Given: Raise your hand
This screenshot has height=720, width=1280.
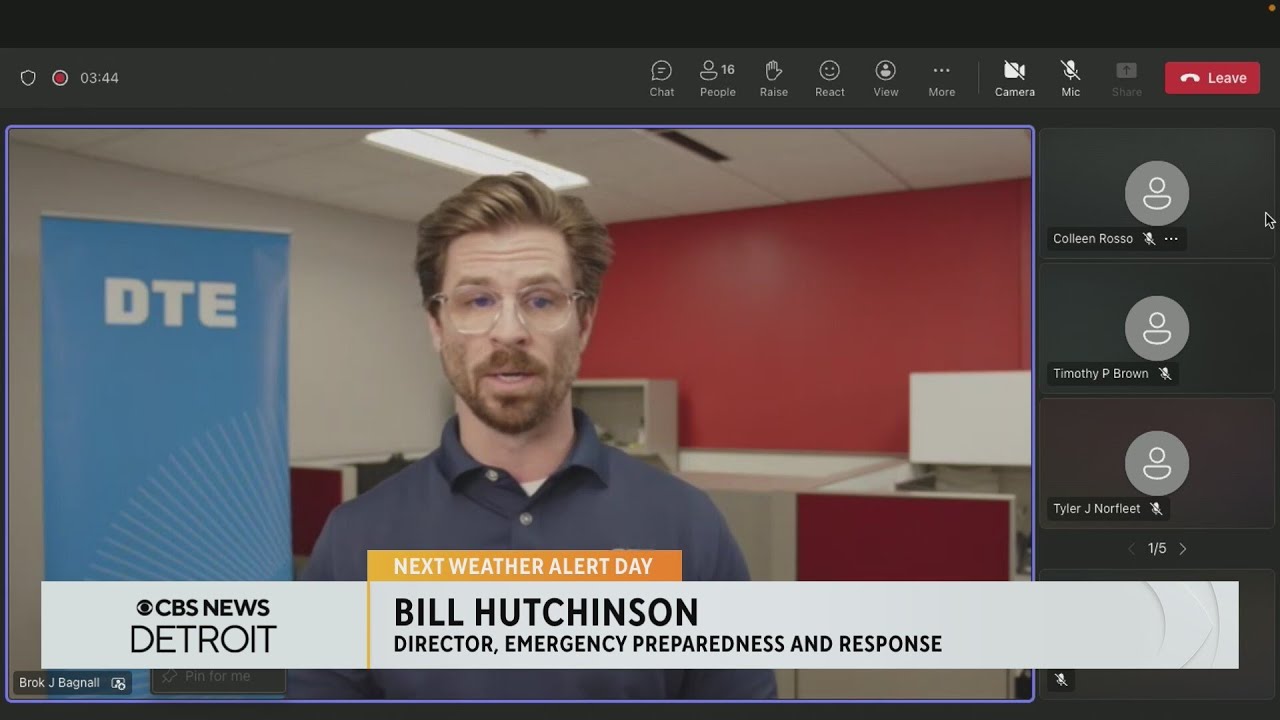Looking at the screenshot, I should coord(773,78).
